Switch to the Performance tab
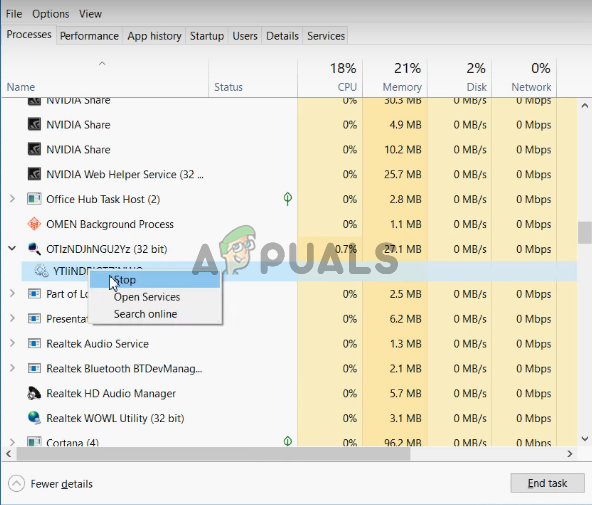Image resolution: width=592 pixels, height=505 pixels. click(89, 36)
